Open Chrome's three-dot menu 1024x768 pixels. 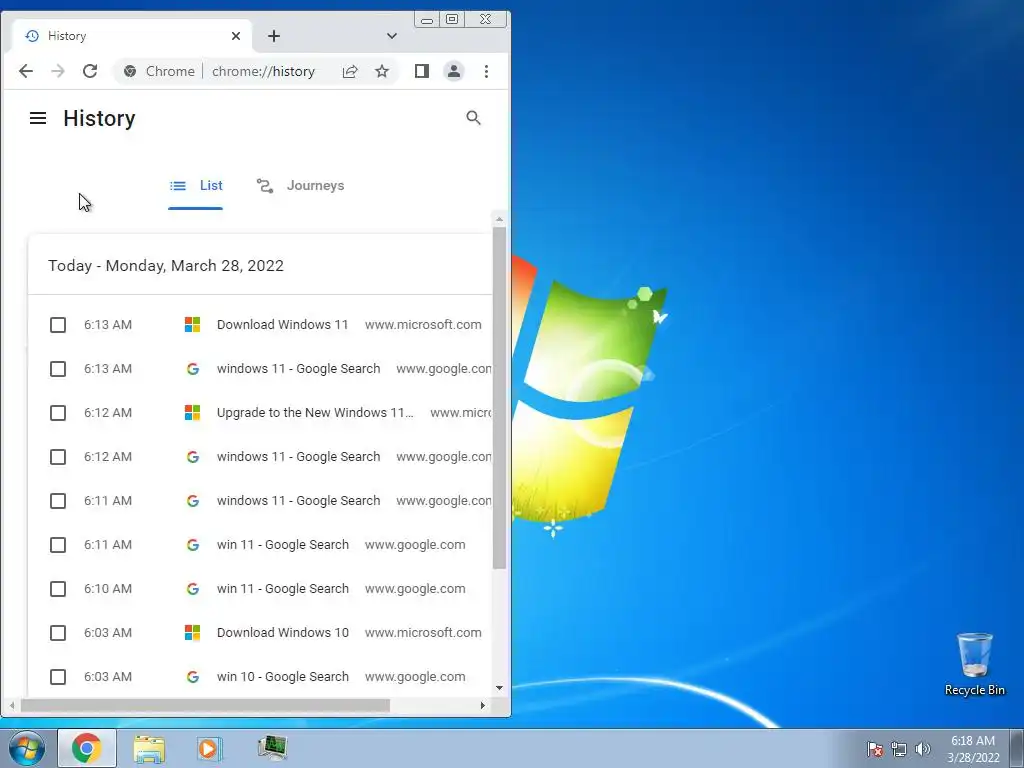[487, 71]
